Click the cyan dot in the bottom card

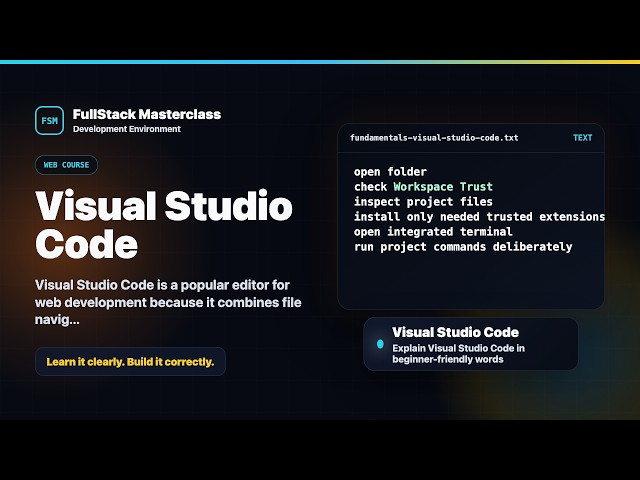click(x=380, y=344)
